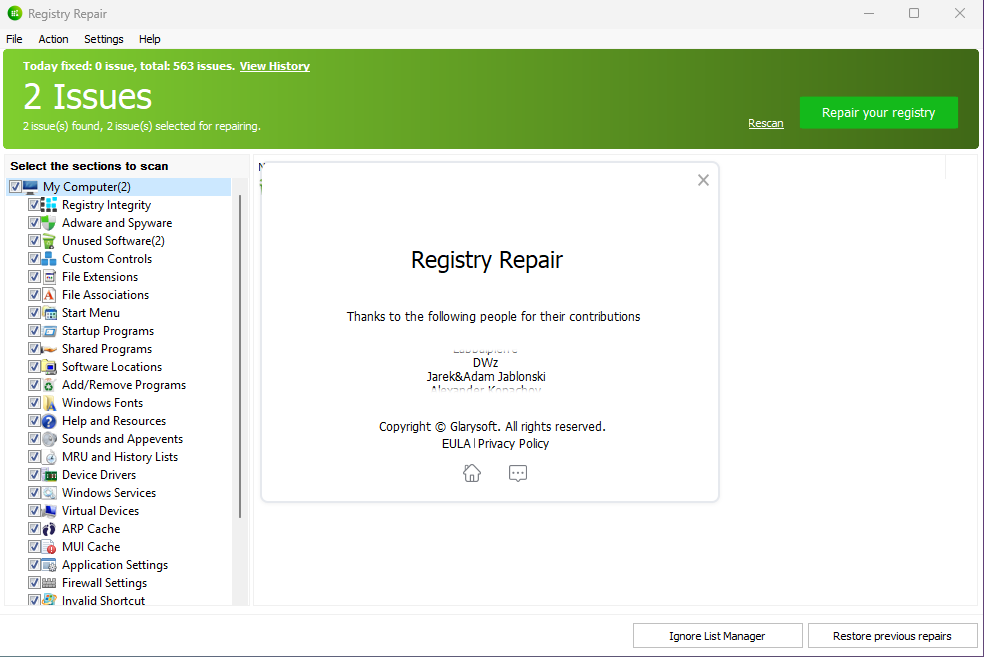Click the Jarek&Adam Jablonski contributor name
Screen dimensions: 984x657
click(x=486, y=377)
